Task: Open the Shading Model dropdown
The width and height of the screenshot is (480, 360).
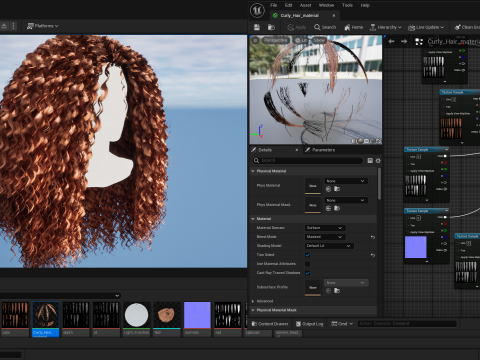Action: tap(329, 246)
